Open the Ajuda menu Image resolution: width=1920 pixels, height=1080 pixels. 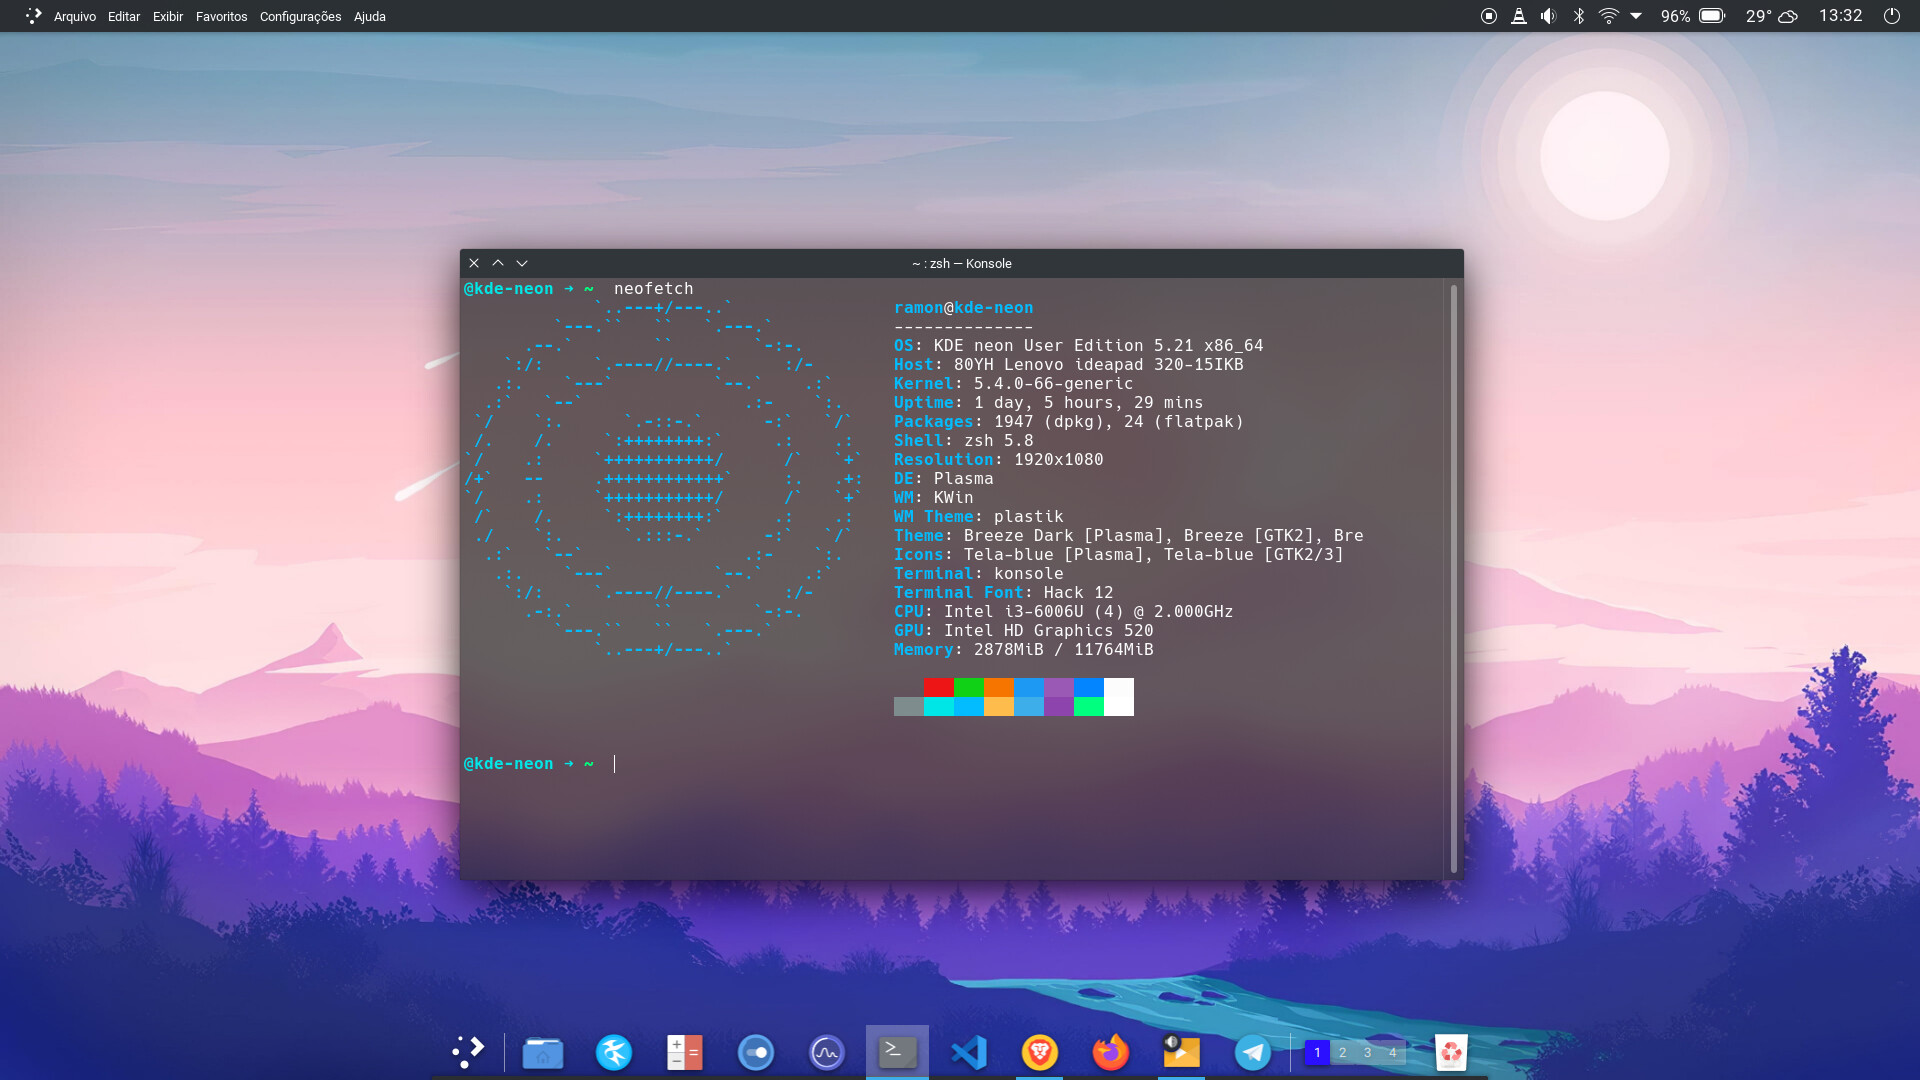pos(370,16)
